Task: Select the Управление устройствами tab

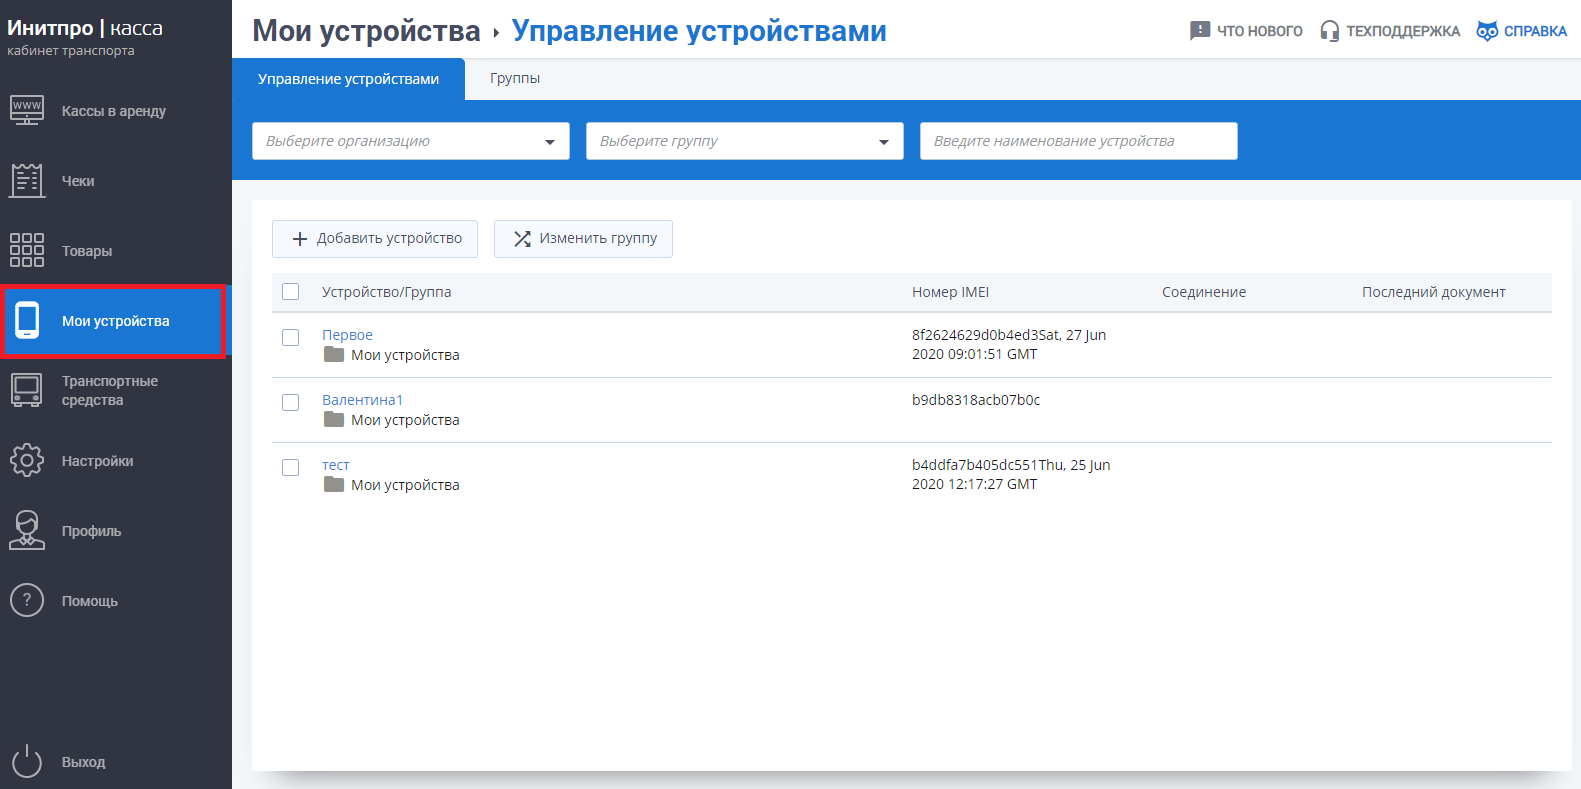Action: (x=348, y=79)
